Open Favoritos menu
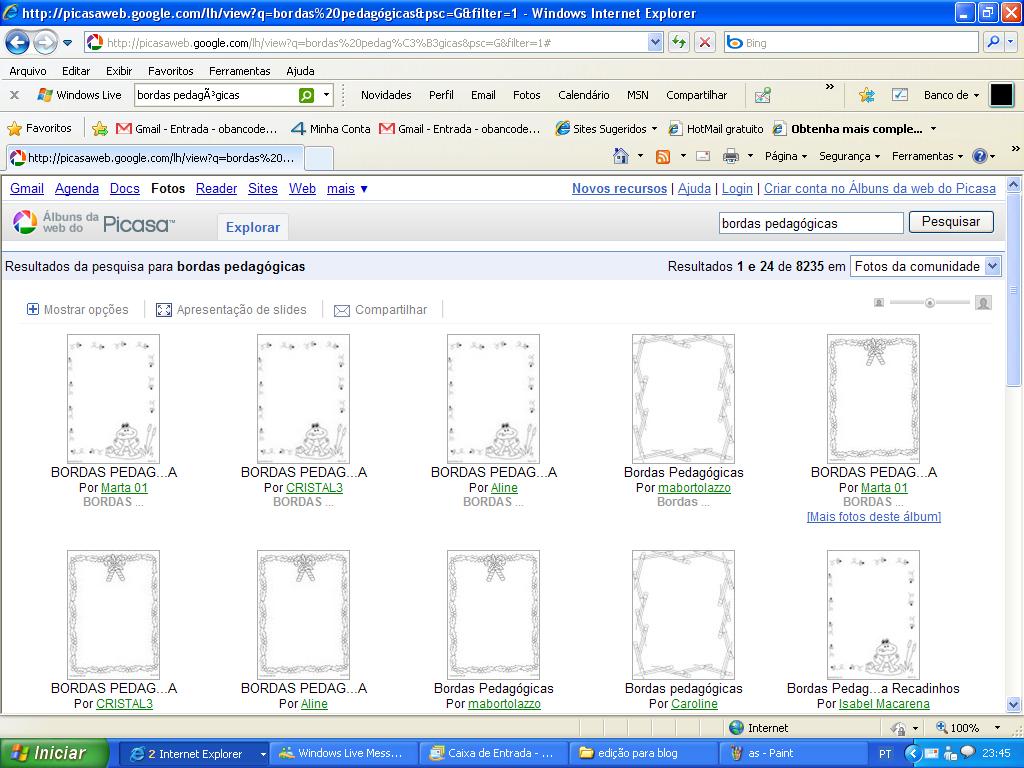The image size is (1024, 768). click(170, 71)
